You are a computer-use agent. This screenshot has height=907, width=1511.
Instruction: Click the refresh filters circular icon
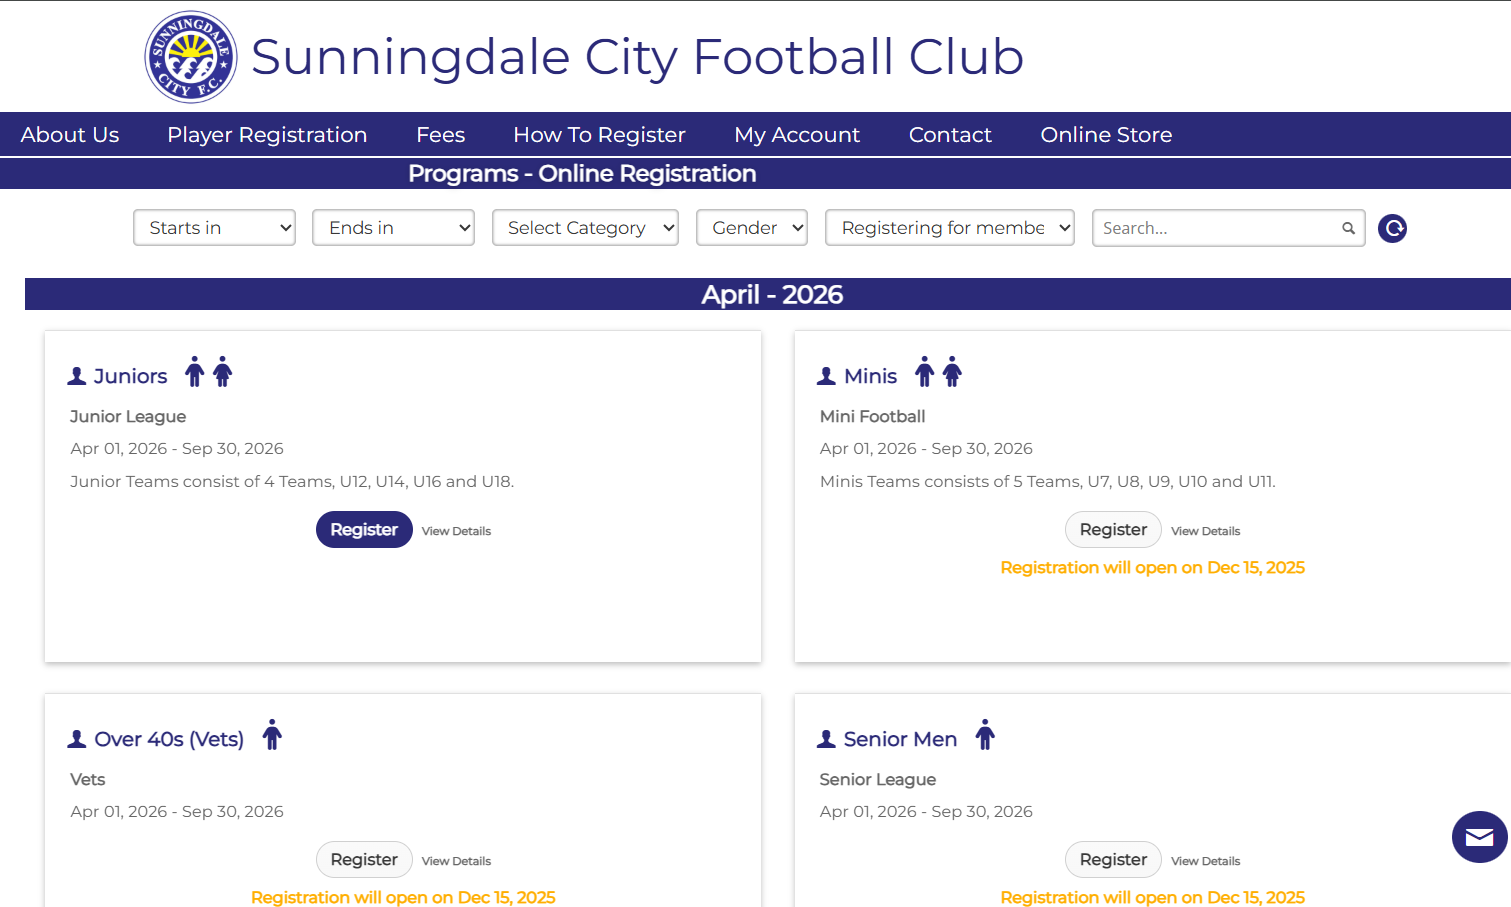pyautogui.click(x=1392, y=229)
